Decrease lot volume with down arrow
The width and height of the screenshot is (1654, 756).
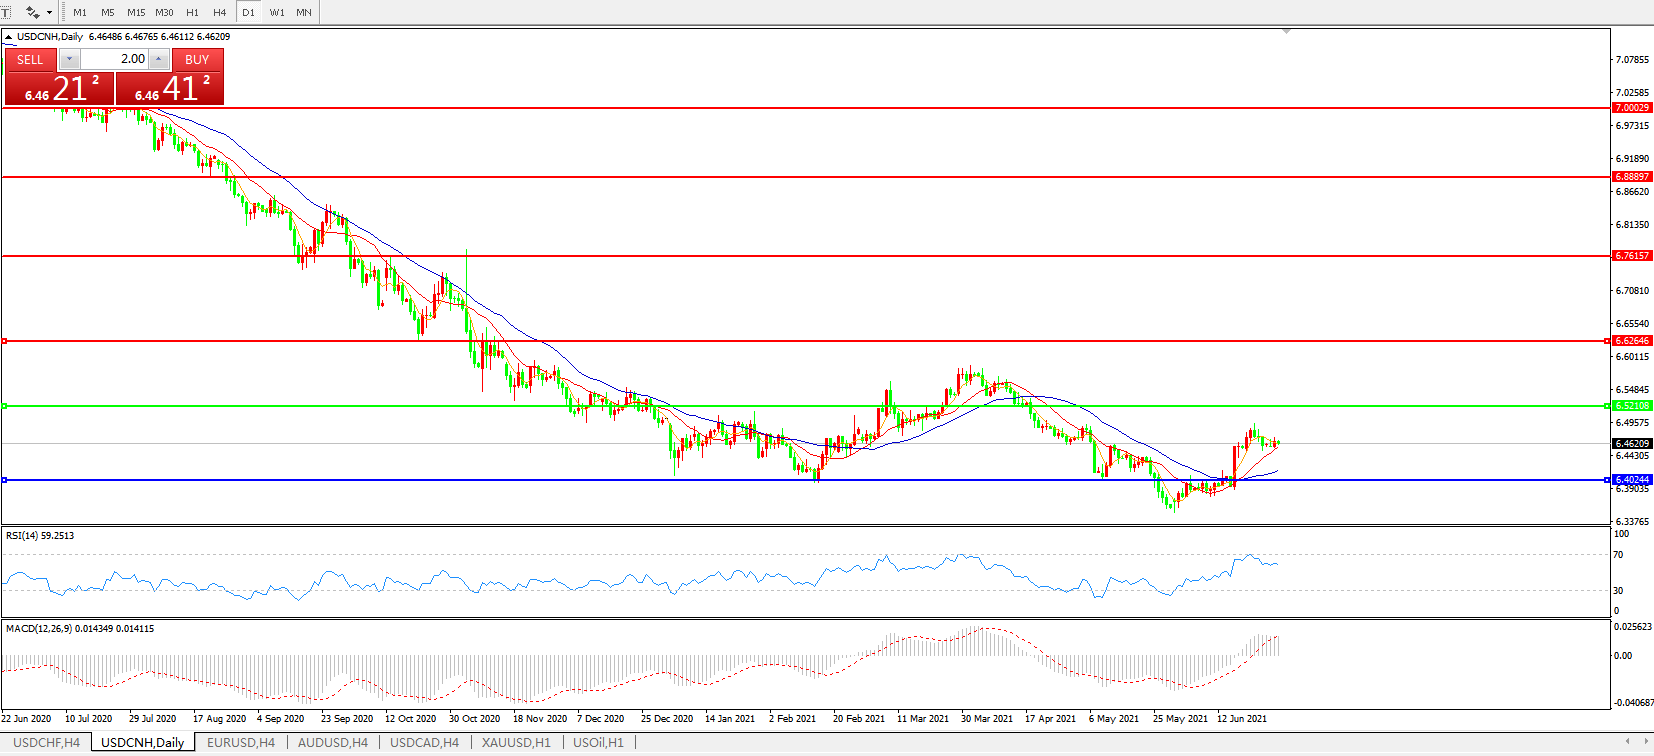pos(69,59)
